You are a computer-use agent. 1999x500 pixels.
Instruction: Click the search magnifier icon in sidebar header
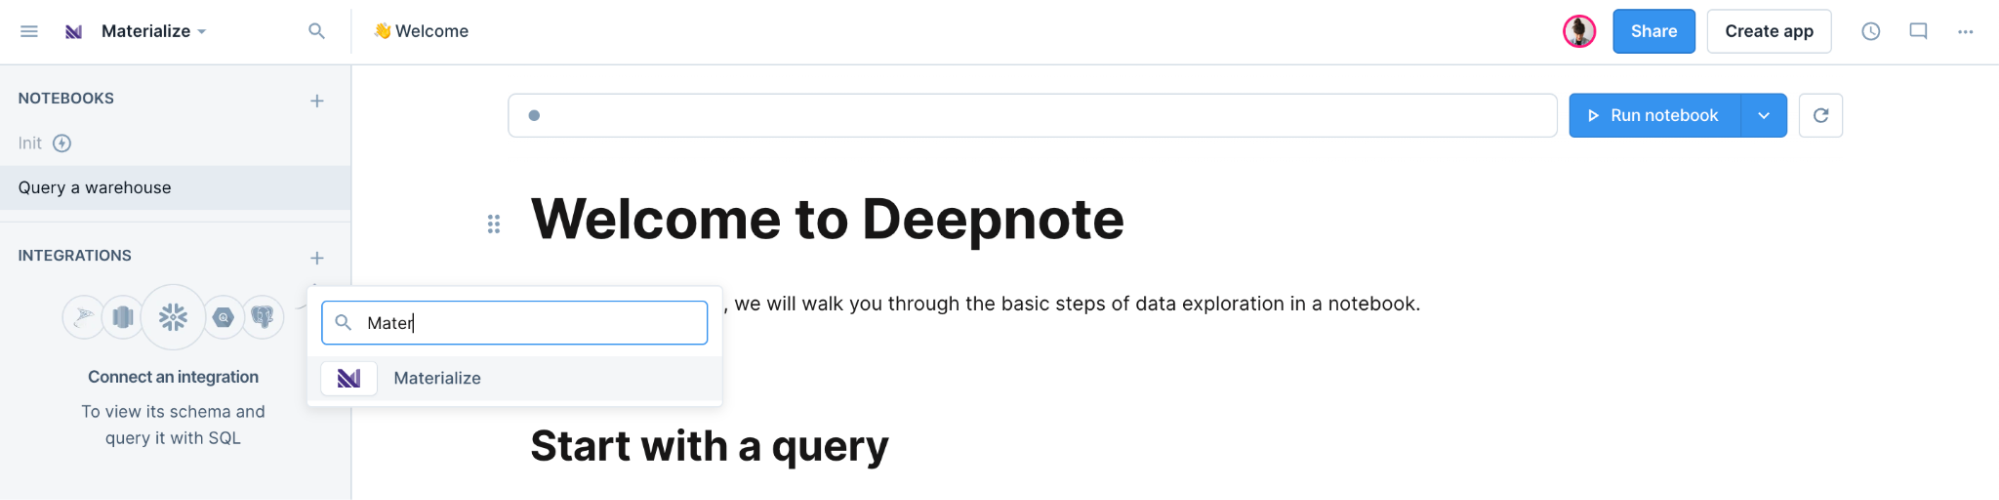pos(316,31)
